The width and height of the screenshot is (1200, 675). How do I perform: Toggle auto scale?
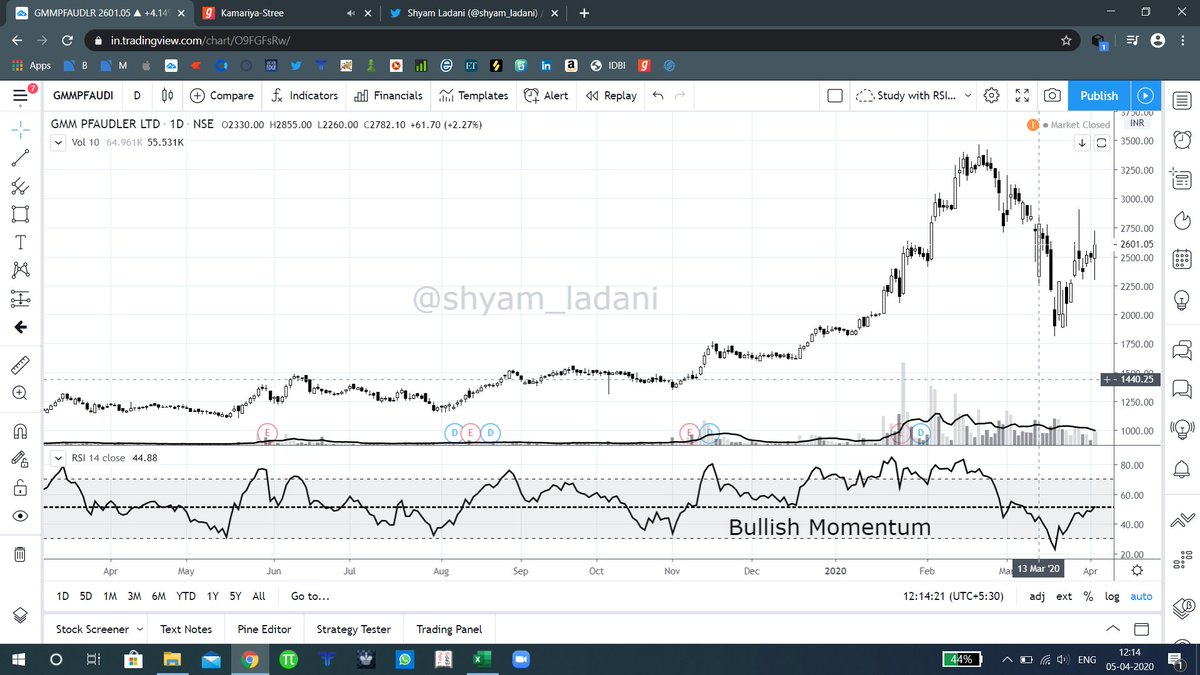1141,596
